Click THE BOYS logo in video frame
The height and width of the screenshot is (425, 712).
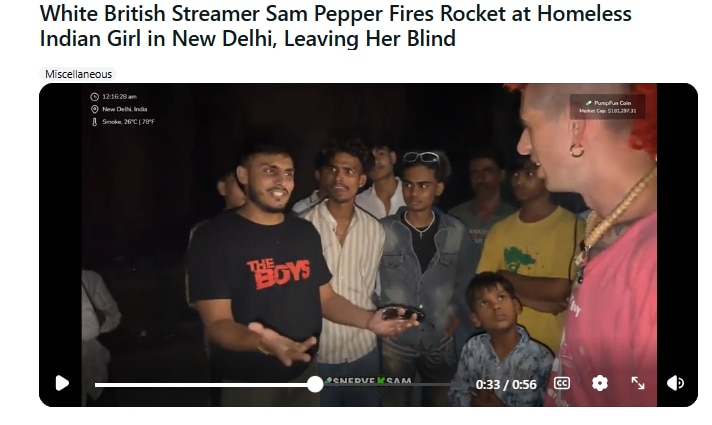click(279, 273)
